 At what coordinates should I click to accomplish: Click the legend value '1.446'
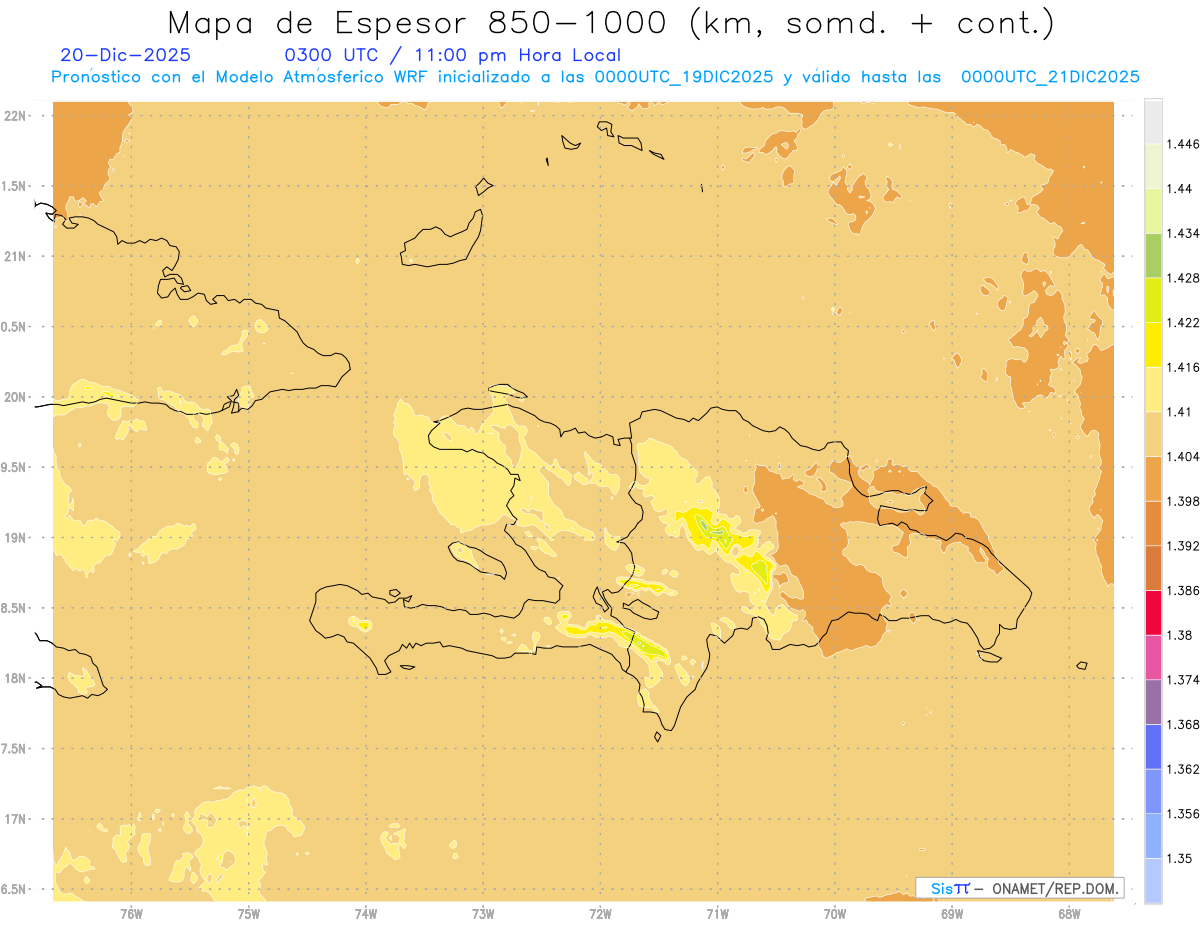(x=1183, y=144)
